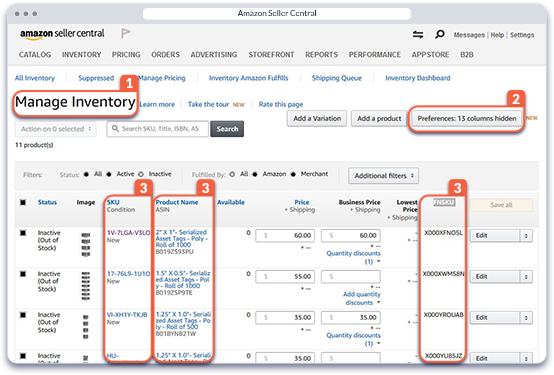Click Edit button for X000XFNOSL row
Image resolution: width=554 pixels, height=375 pixels.
pyautogui.click(x=495, y=235)
